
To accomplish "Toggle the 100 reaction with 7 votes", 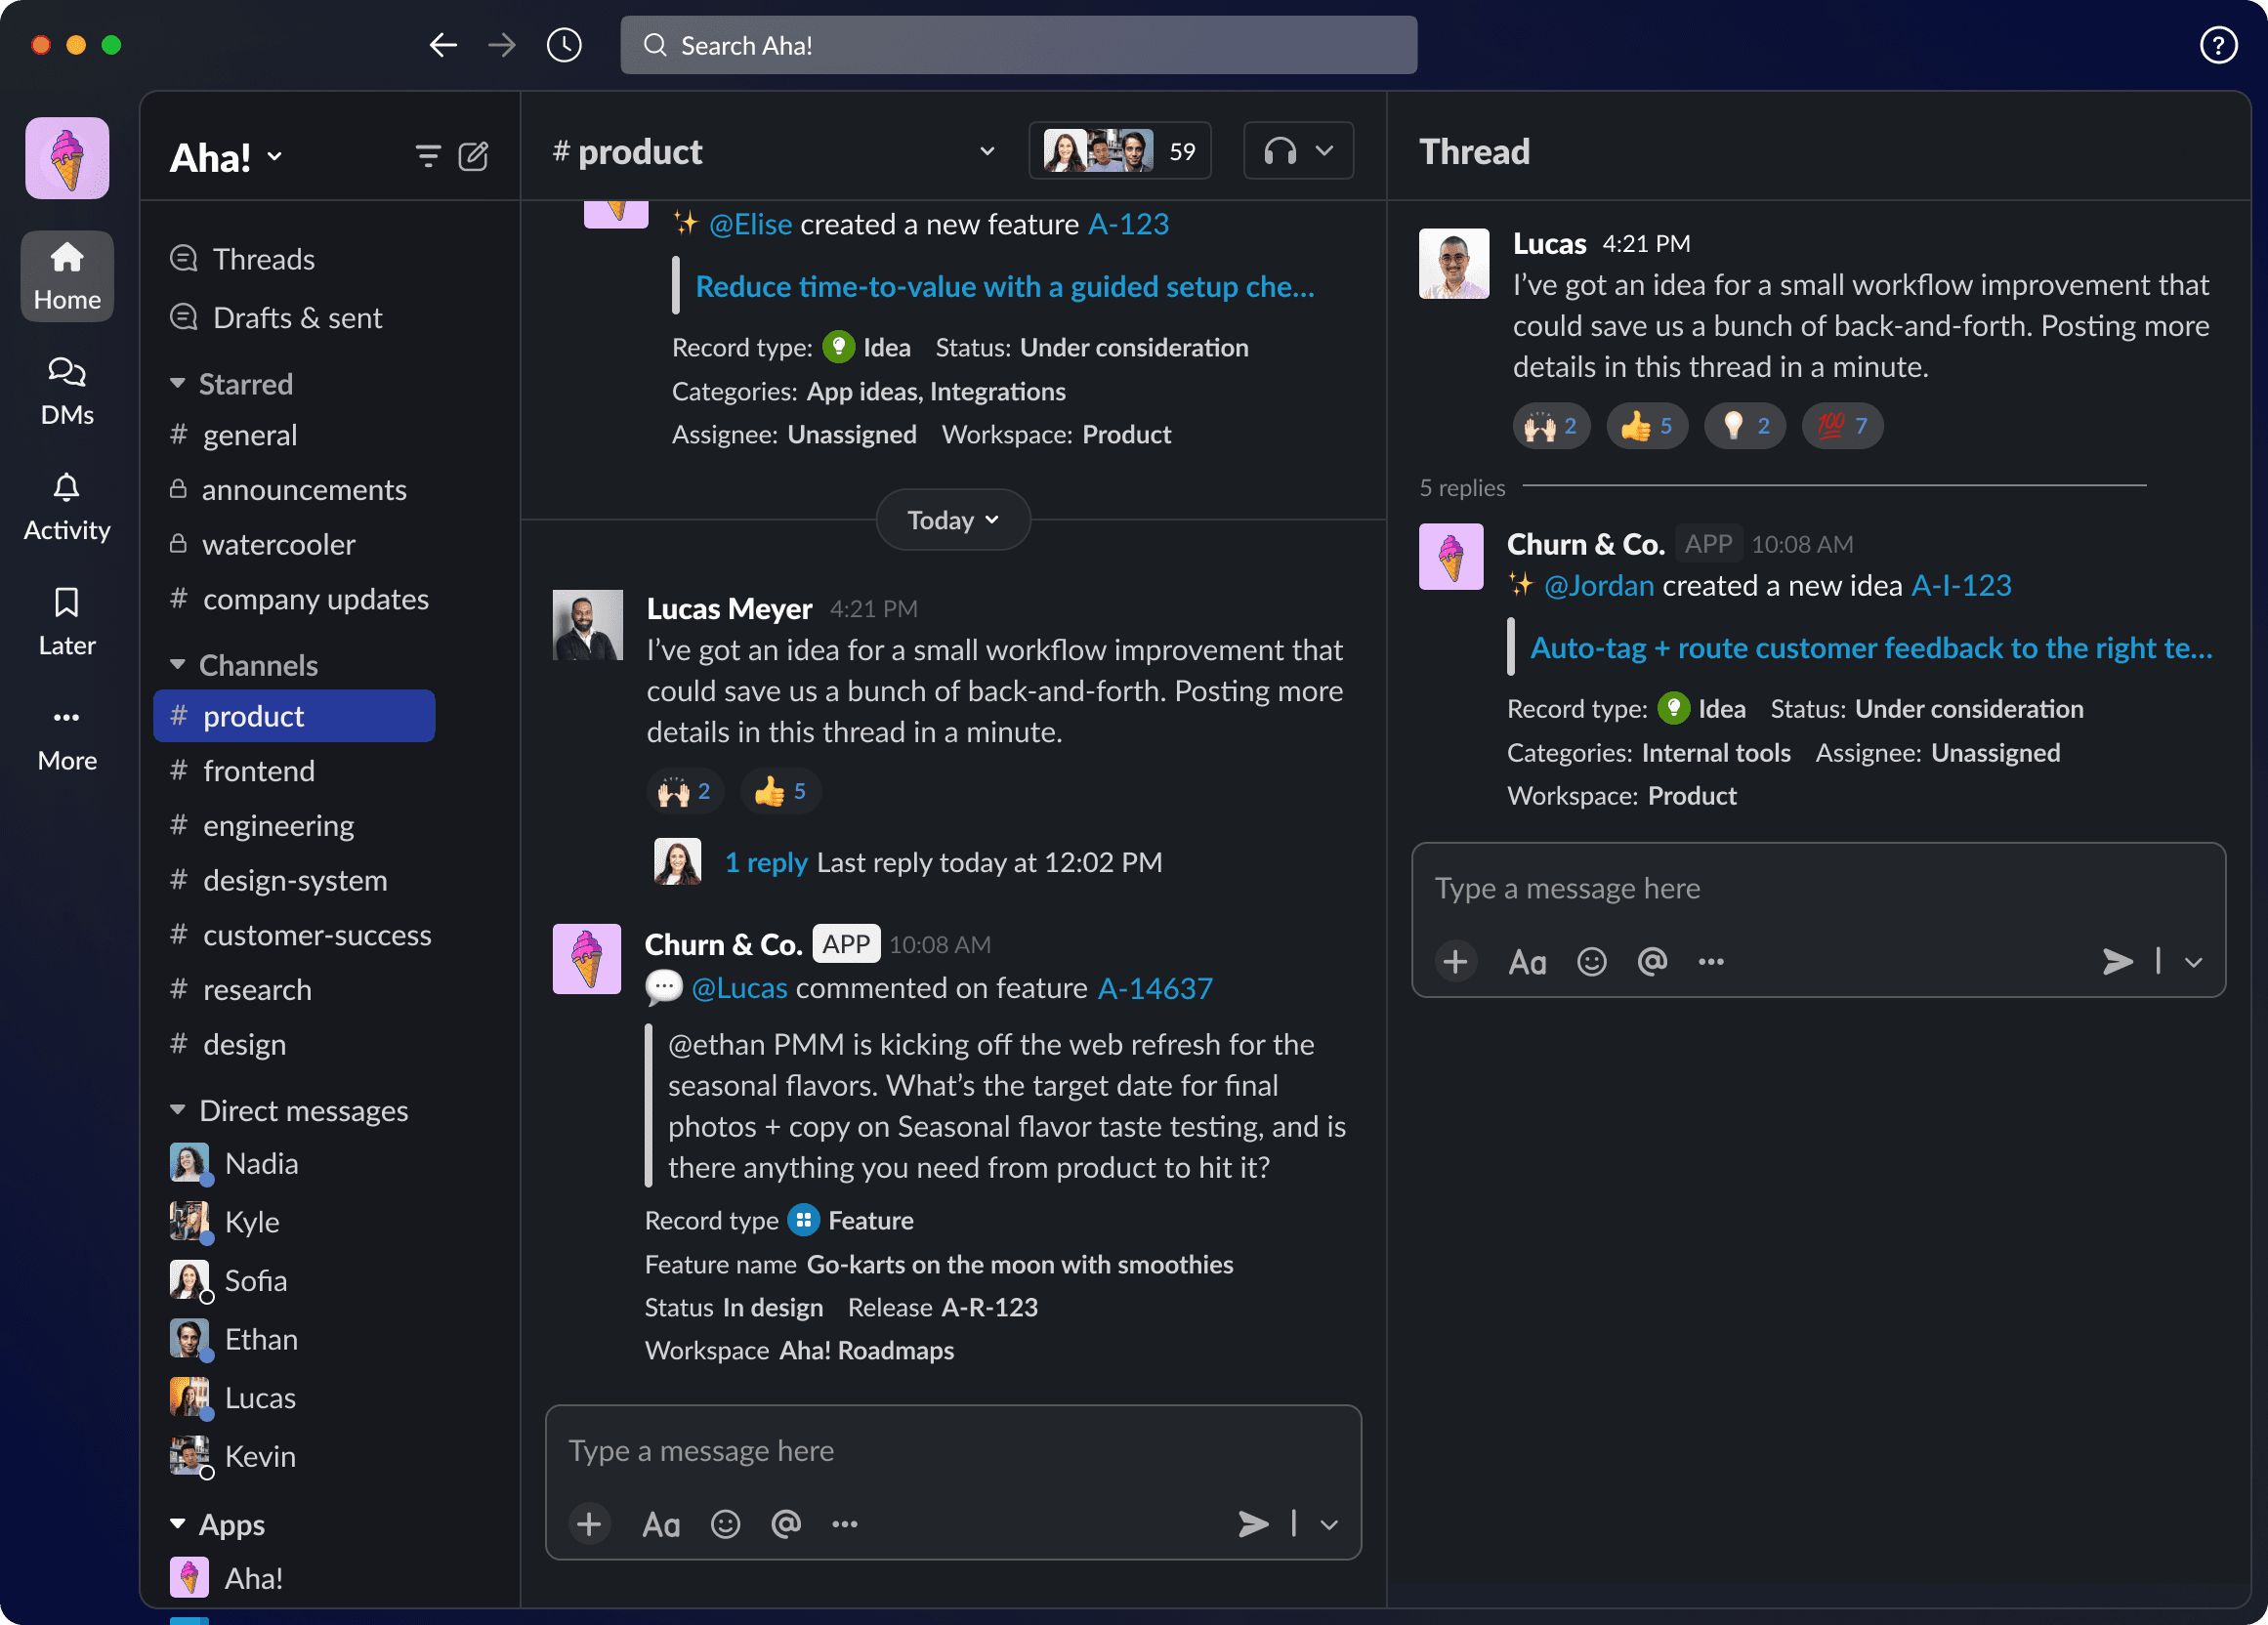I will (1842, 426).
